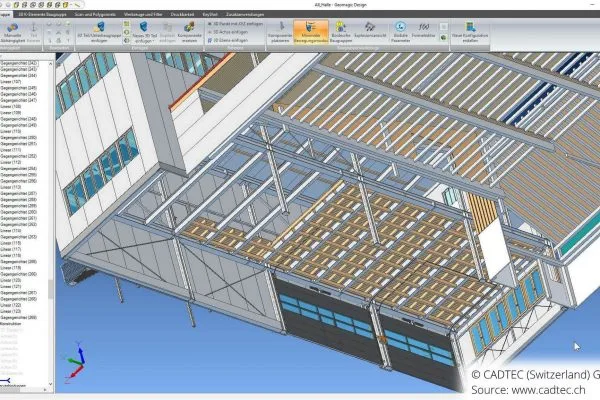Select tree item Gegengerichtet (245)

(19, 88)
